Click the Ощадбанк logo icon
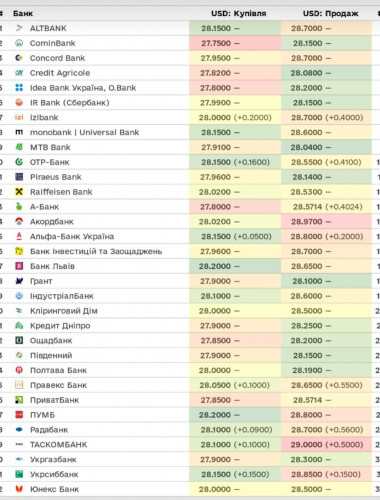This screenshot has width=380, height=500. coord(19,340)
